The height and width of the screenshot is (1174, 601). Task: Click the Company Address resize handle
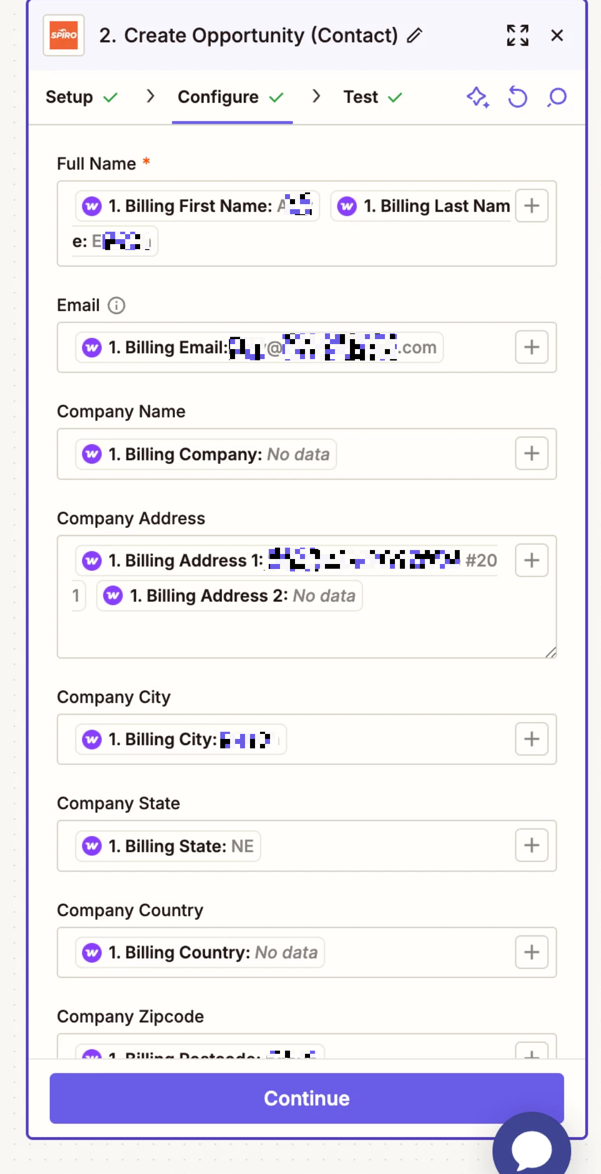[550, 652]
